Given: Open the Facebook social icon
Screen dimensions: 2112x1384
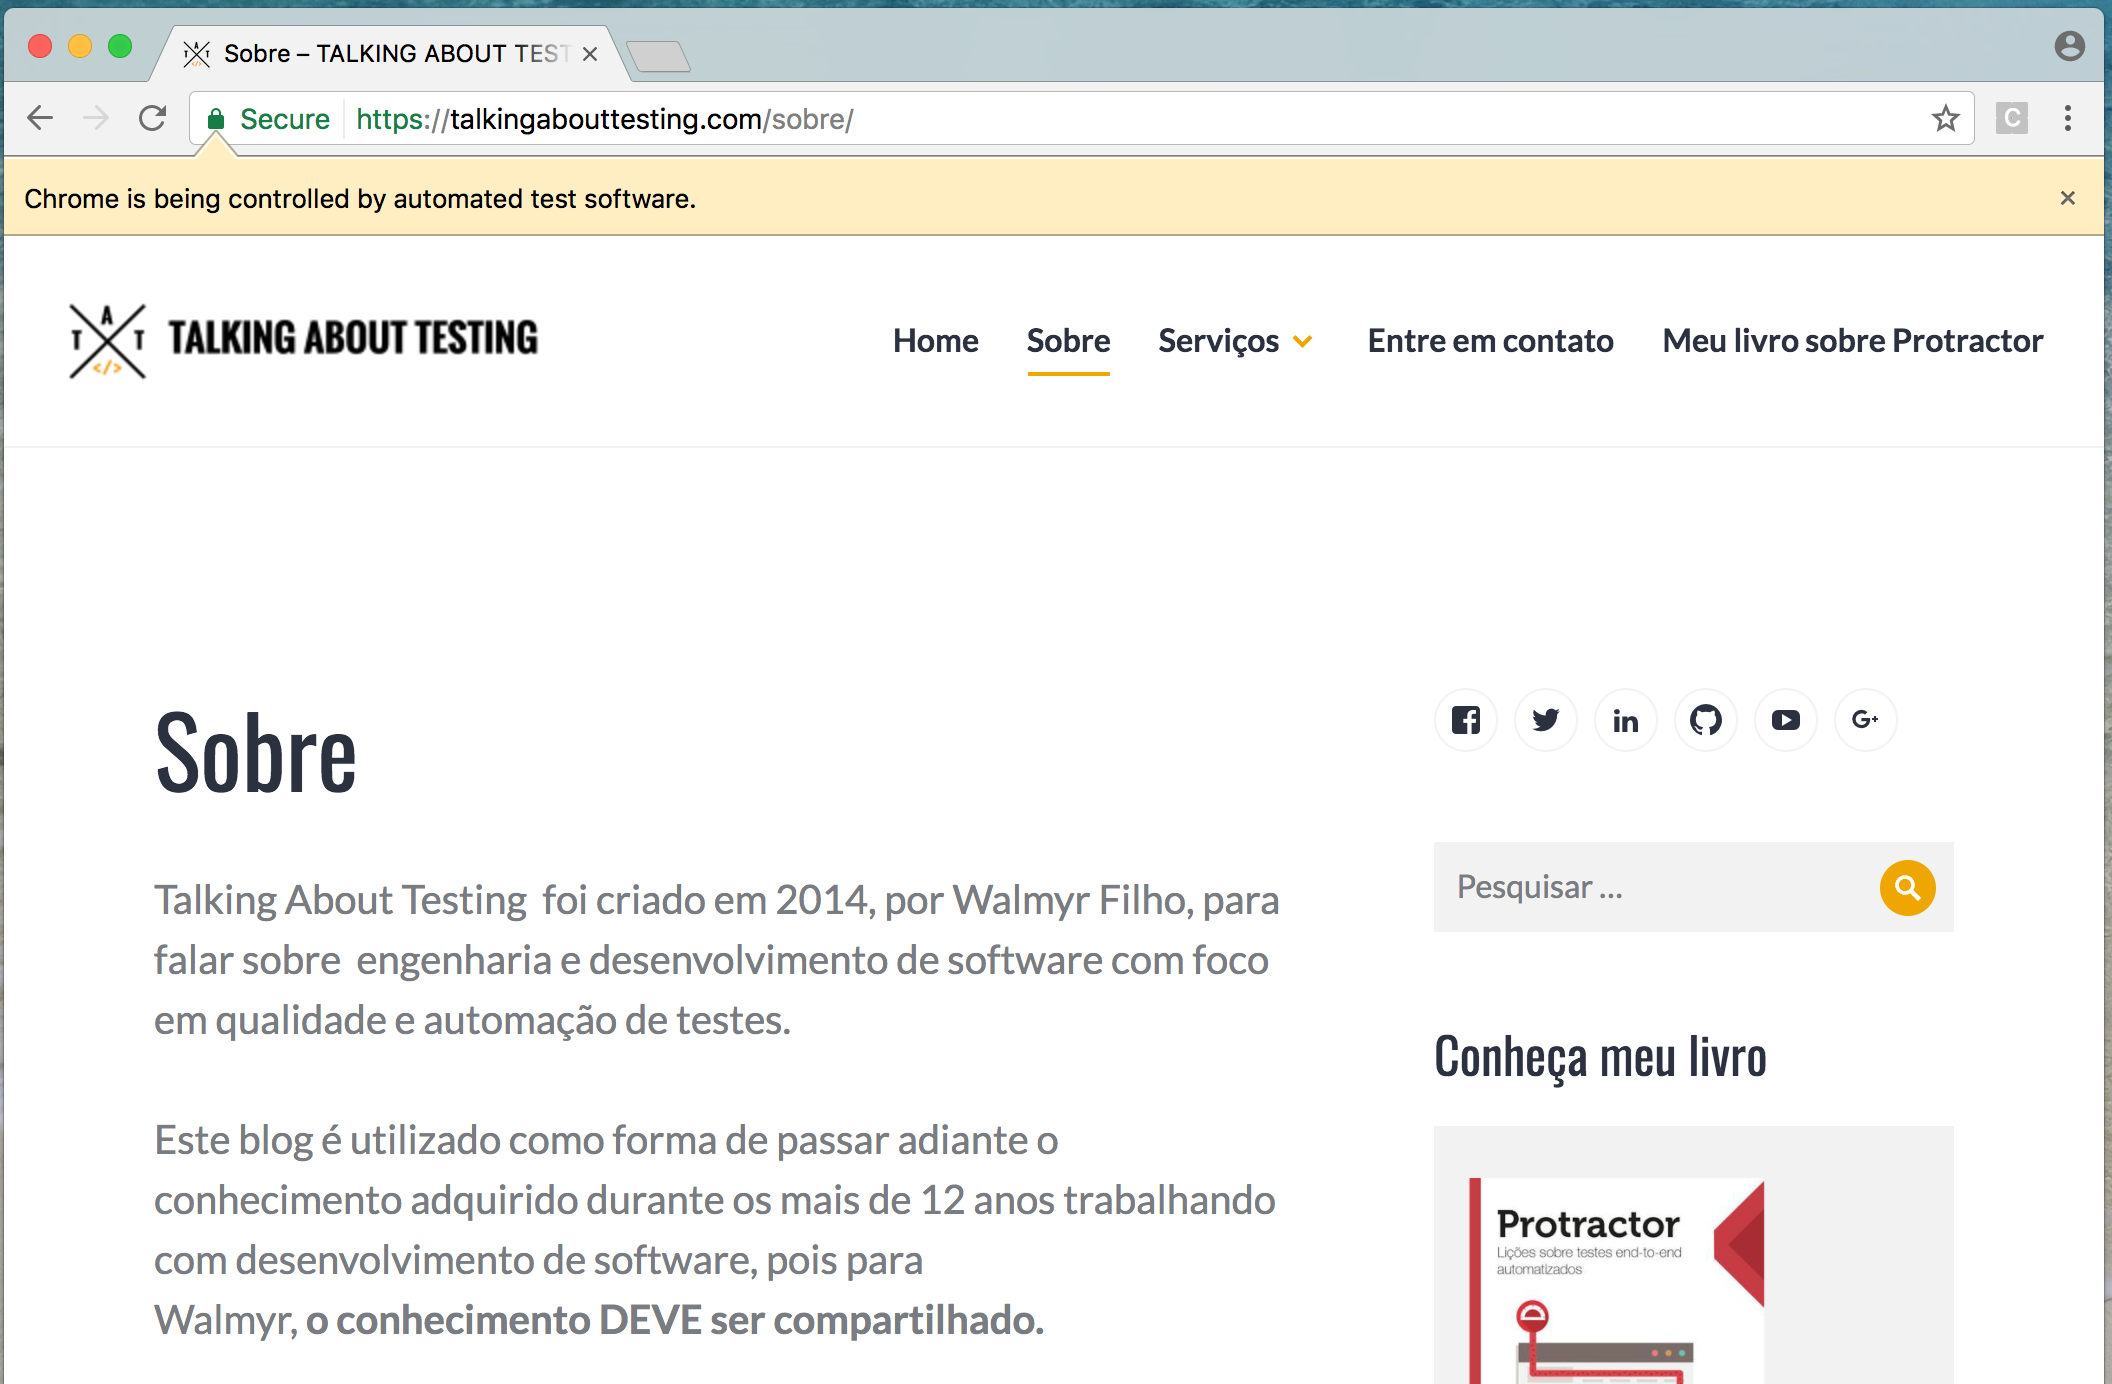Looking at the screenshot, I should pyautogui.click(x=1466, y=720).
